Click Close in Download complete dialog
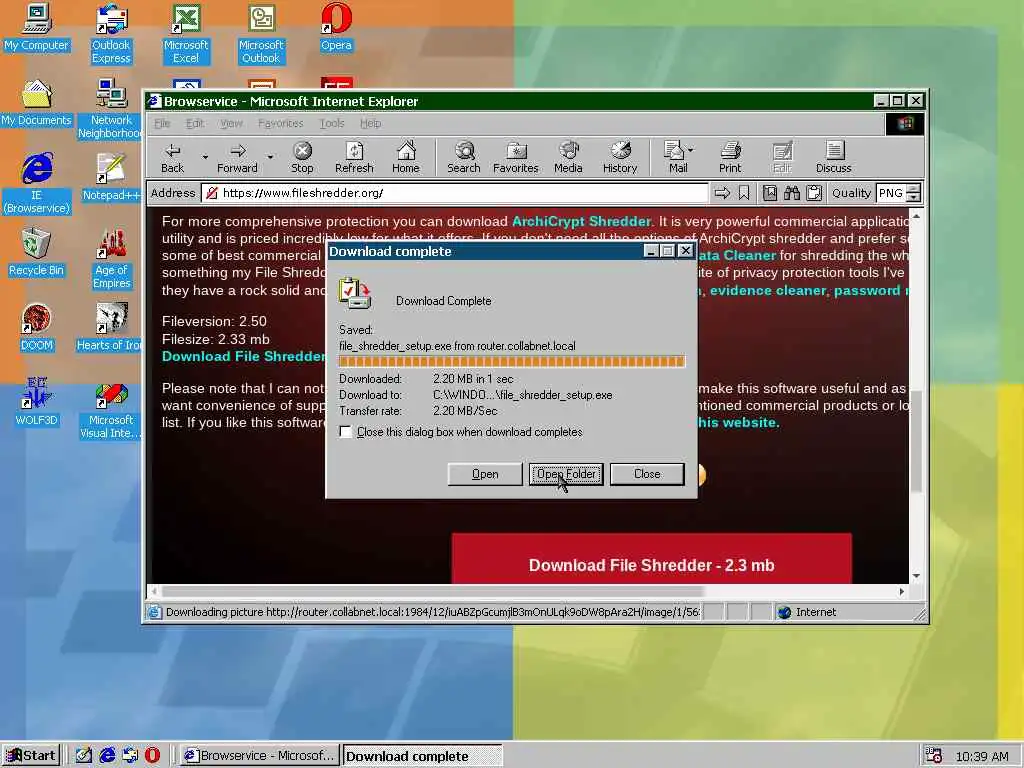1024x768 pixels. pos(647,474)
